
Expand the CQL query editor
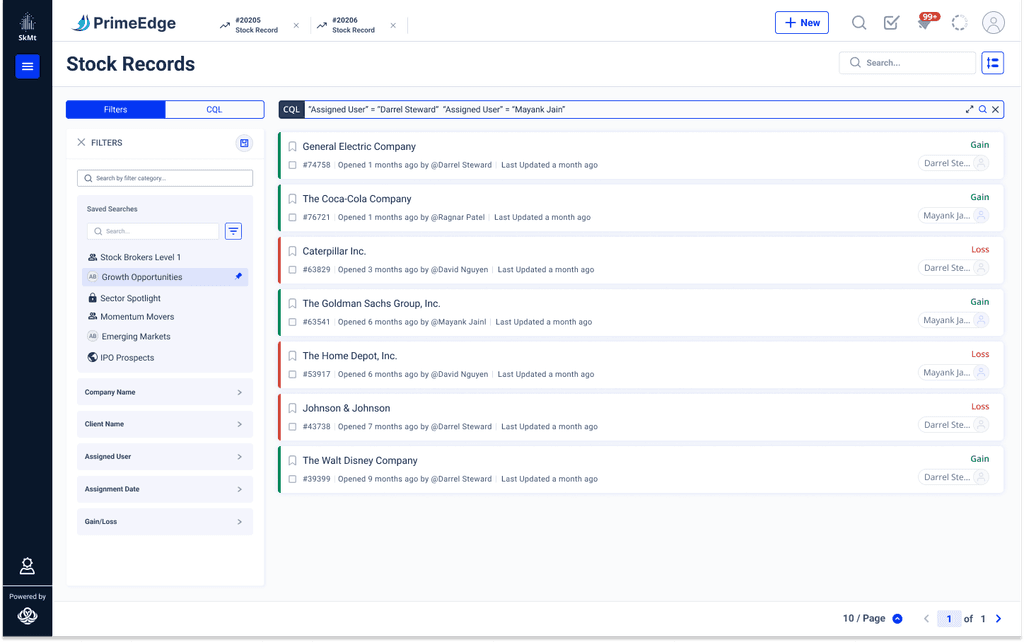(x=969, y=110)
